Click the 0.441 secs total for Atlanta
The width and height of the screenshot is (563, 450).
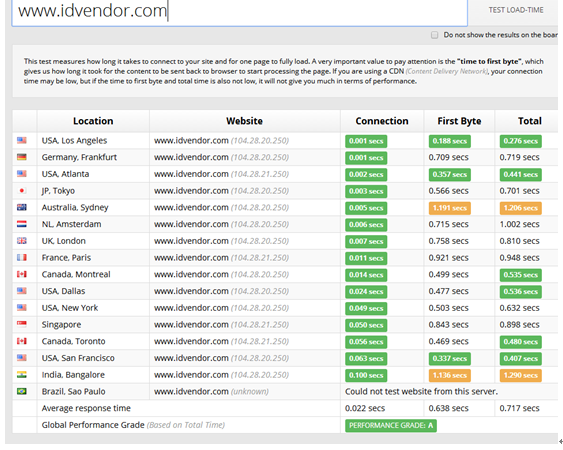[x=520, y=175]
